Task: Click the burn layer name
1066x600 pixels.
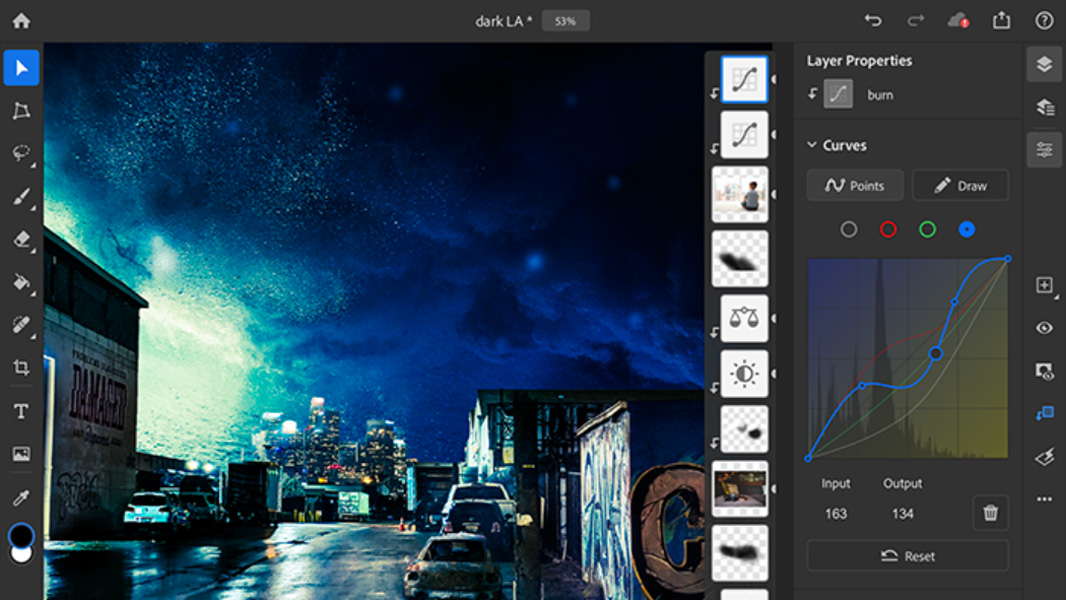Action: tap(880, 95)
